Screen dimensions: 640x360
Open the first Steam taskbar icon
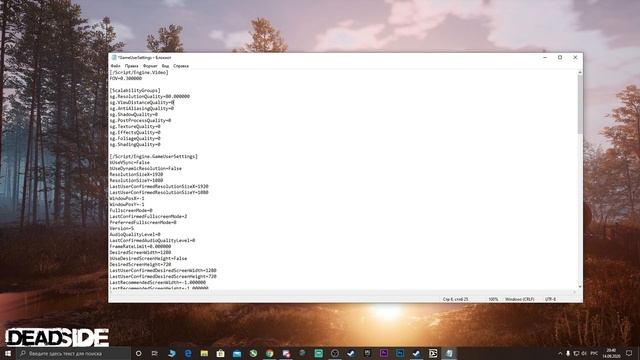click(351, 353)
